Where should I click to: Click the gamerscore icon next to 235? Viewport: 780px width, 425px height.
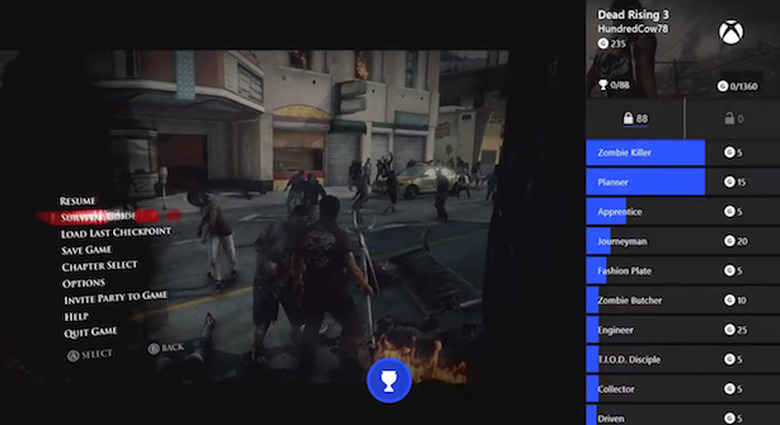pos(602,43)
